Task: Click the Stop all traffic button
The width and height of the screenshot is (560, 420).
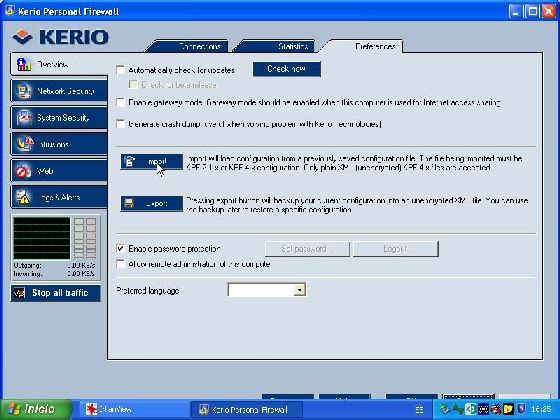Action: point(56,293)
